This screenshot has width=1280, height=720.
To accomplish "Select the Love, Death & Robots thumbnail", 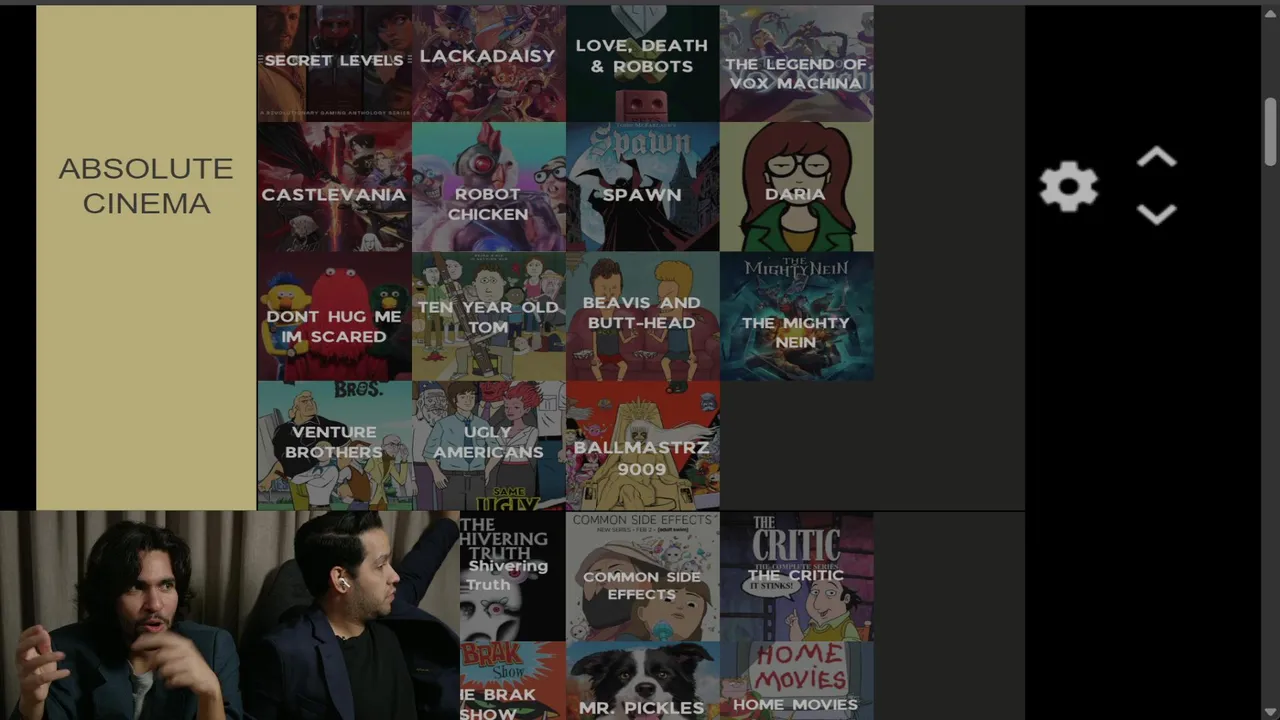I will pos(642,63).
